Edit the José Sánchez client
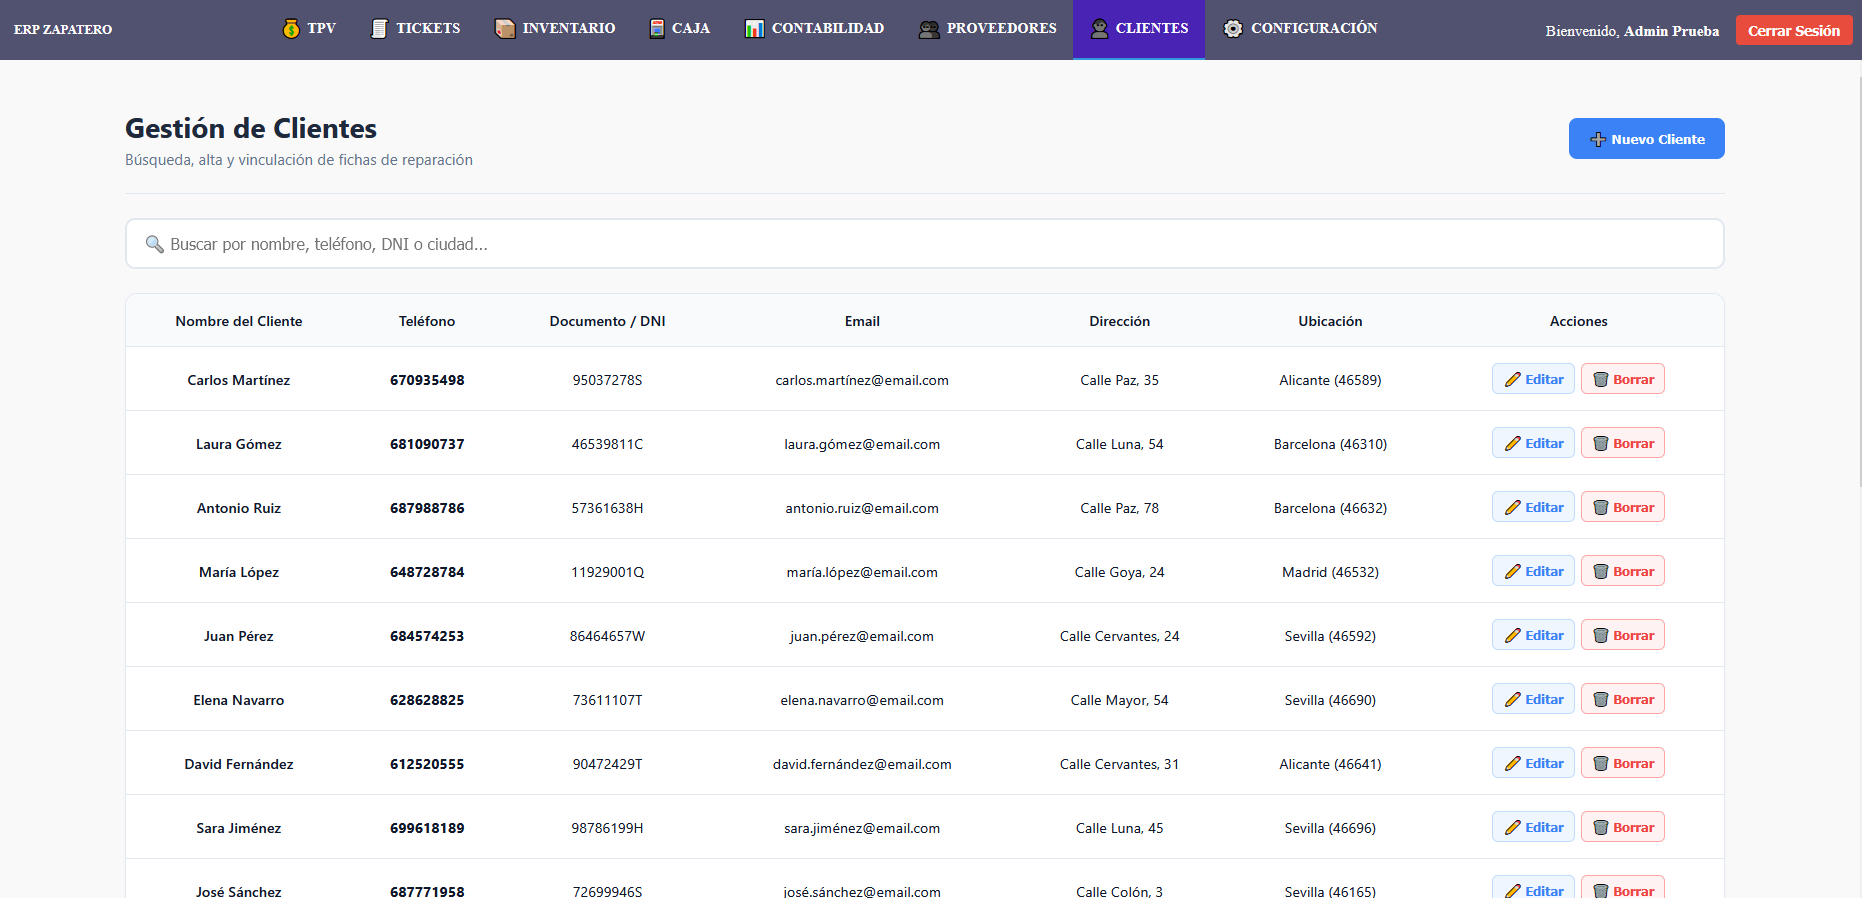The image size is (1862, 898). [x=1533, y=887]
